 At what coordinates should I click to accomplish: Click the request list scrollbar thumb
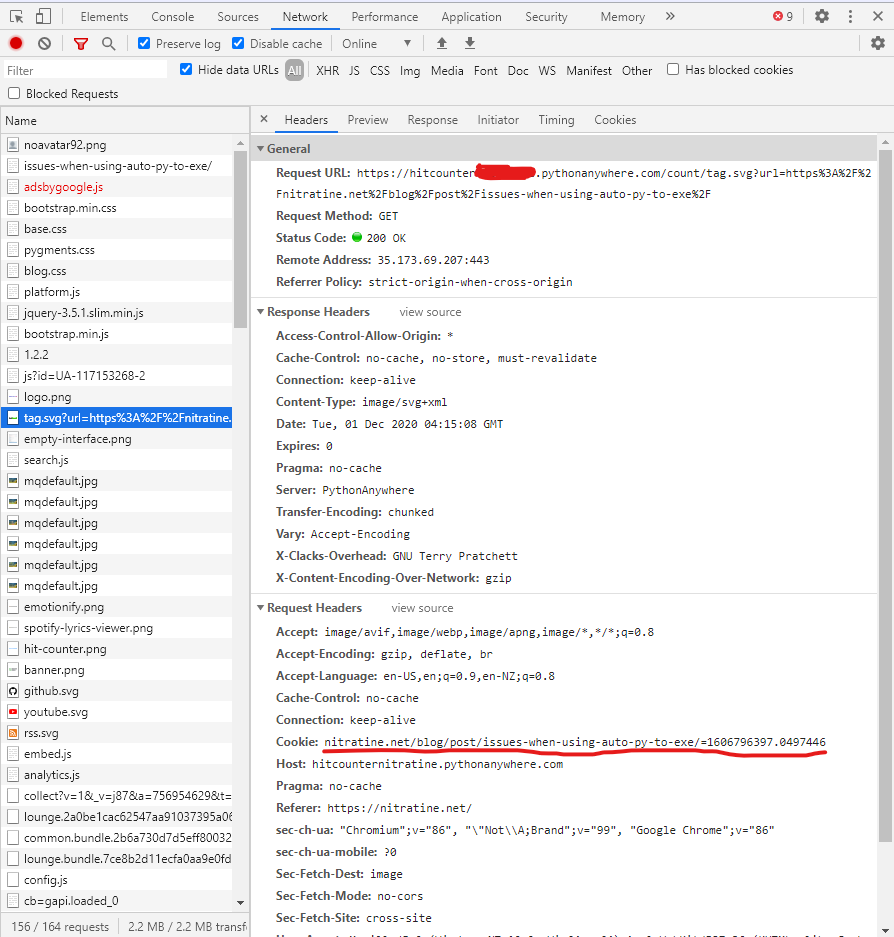tap(240, 239)
